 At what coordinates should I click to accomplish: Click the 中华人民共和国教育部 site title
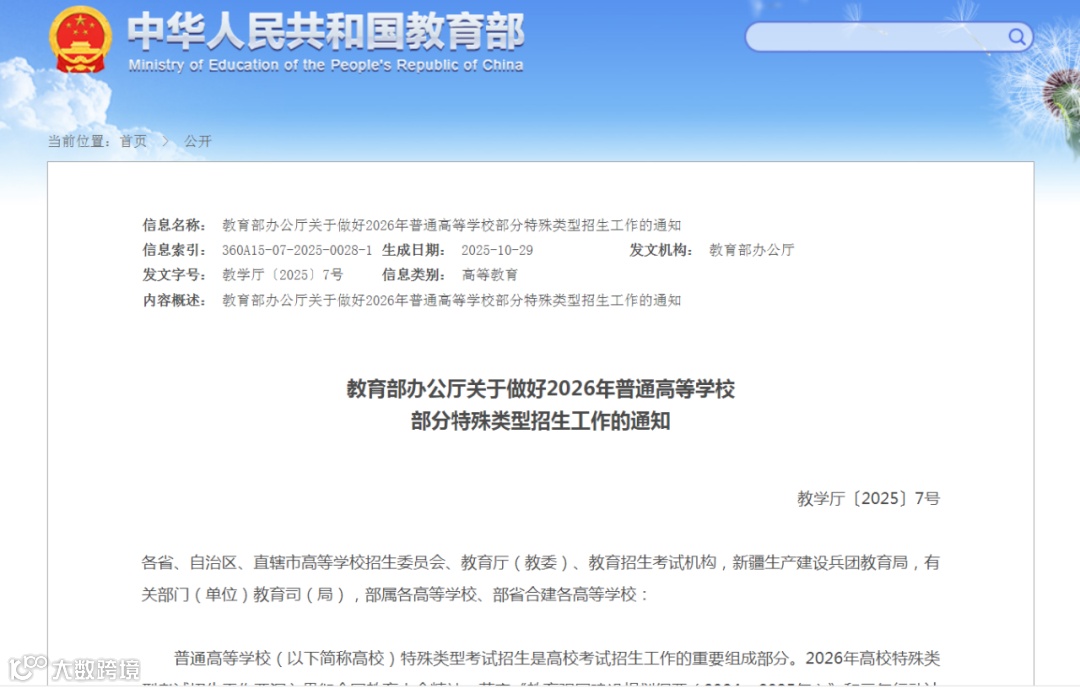[326, 32]
